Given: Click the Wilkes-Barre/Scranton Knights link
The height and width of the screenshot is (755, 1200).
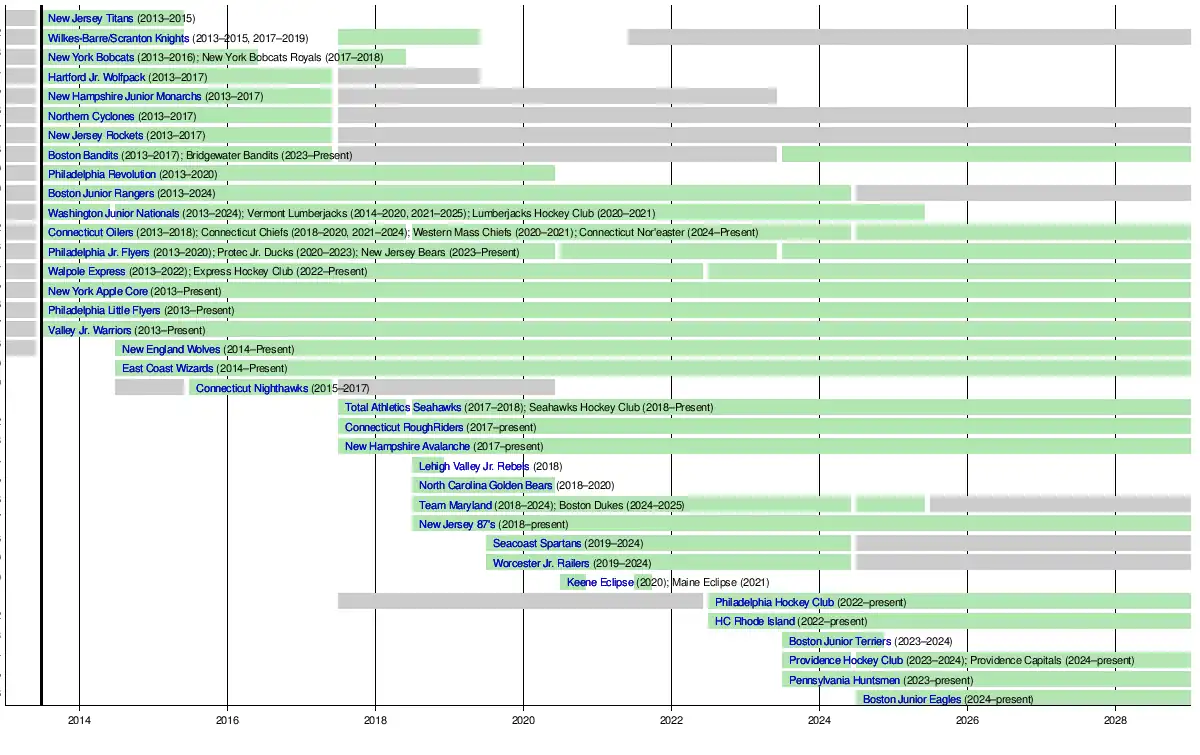Looking at the screenshot, I should click(118, 38).
